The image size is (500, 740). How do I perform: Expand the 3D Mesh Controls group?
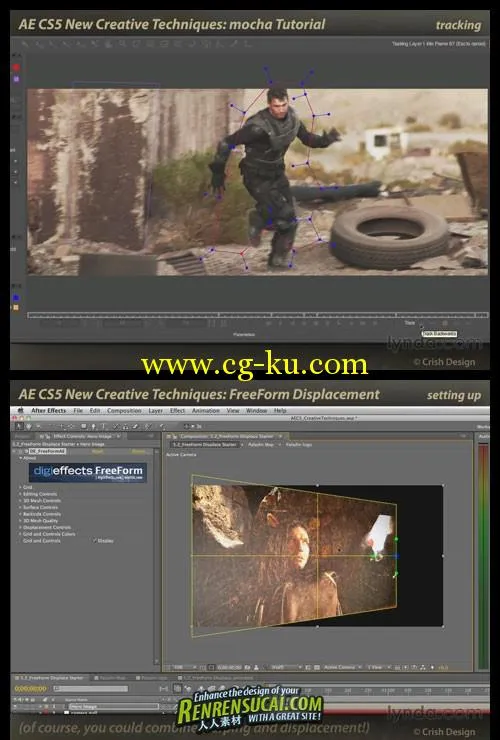coord(20,500)
